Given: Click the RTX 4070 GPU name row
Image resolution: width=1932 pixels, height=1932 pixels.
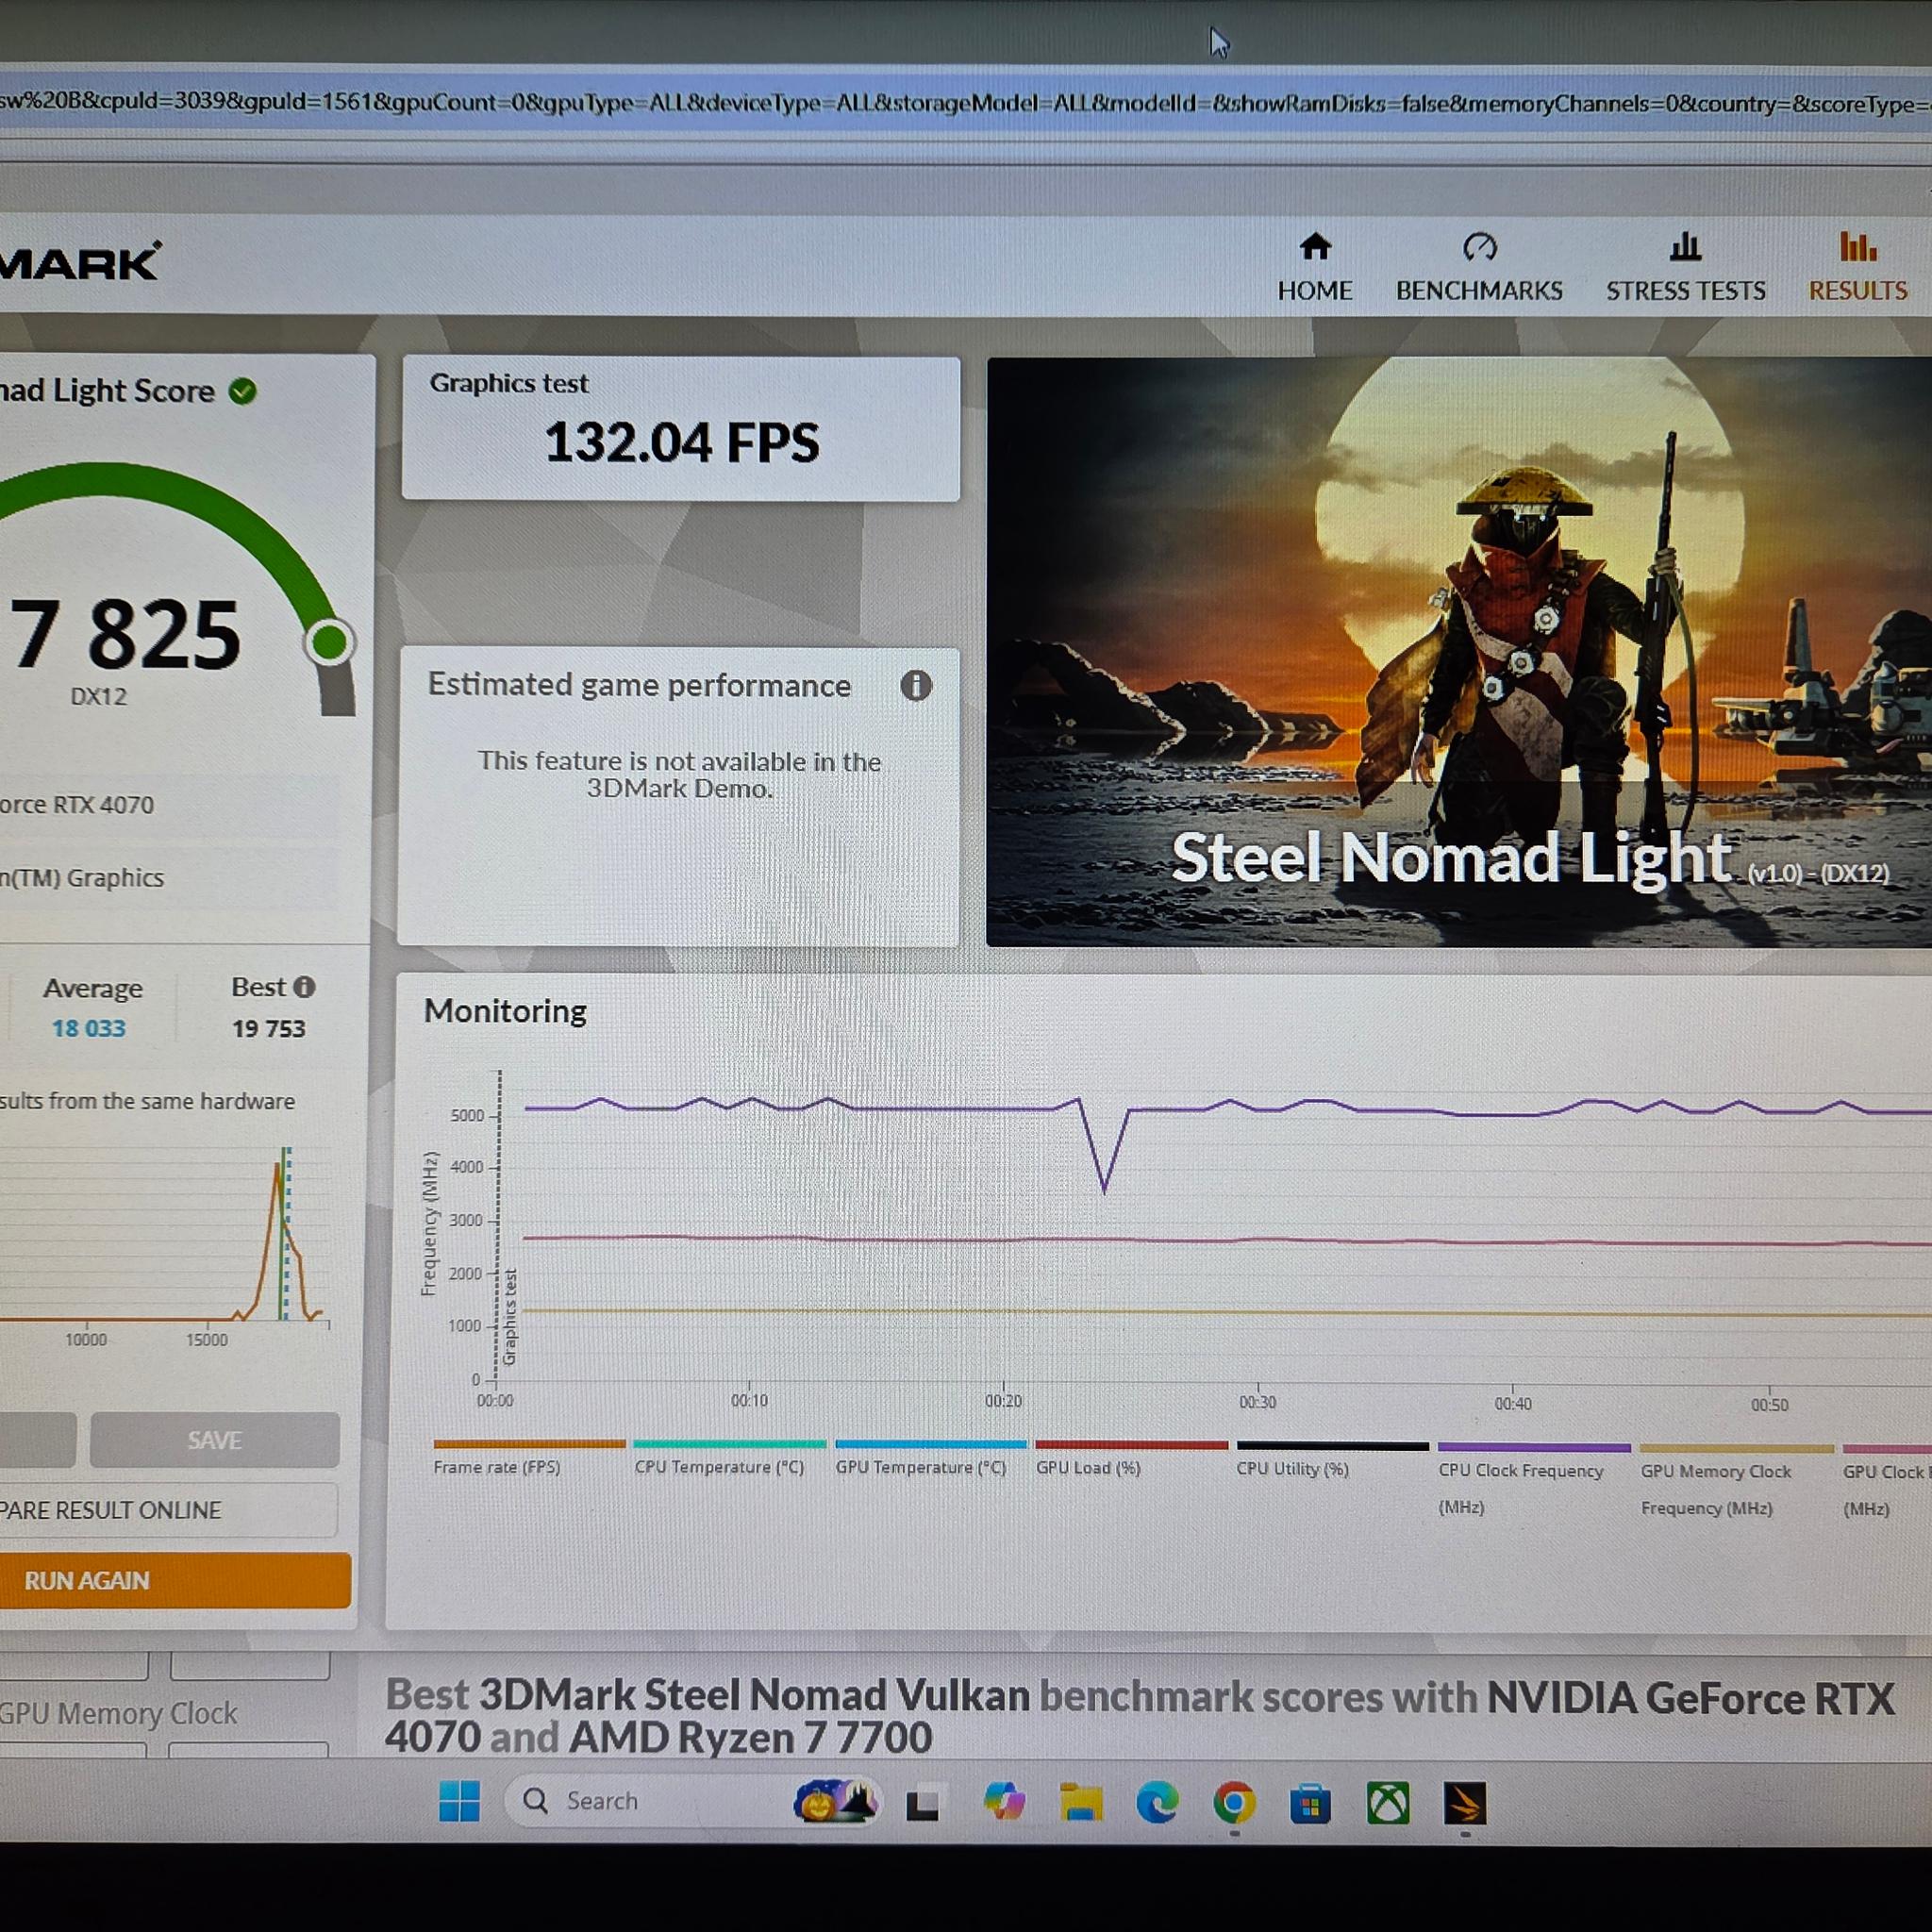Looking at the screenshot, I should pos(168,805).
